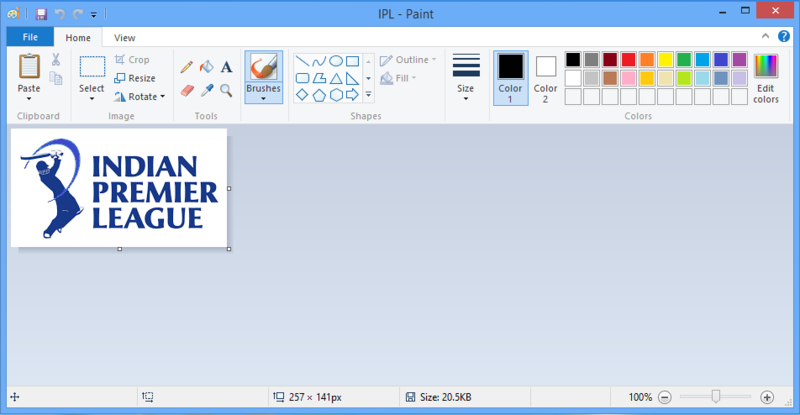Select the Pencil tool

point(186,67)
